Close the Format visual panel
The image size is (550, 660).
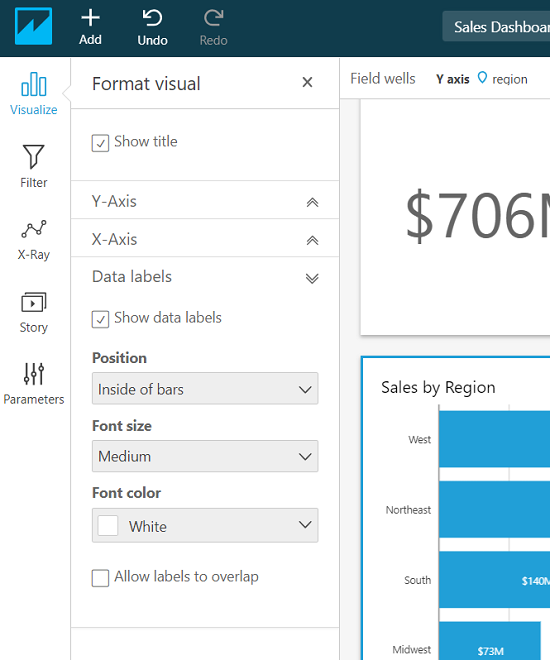pos(307,82)
